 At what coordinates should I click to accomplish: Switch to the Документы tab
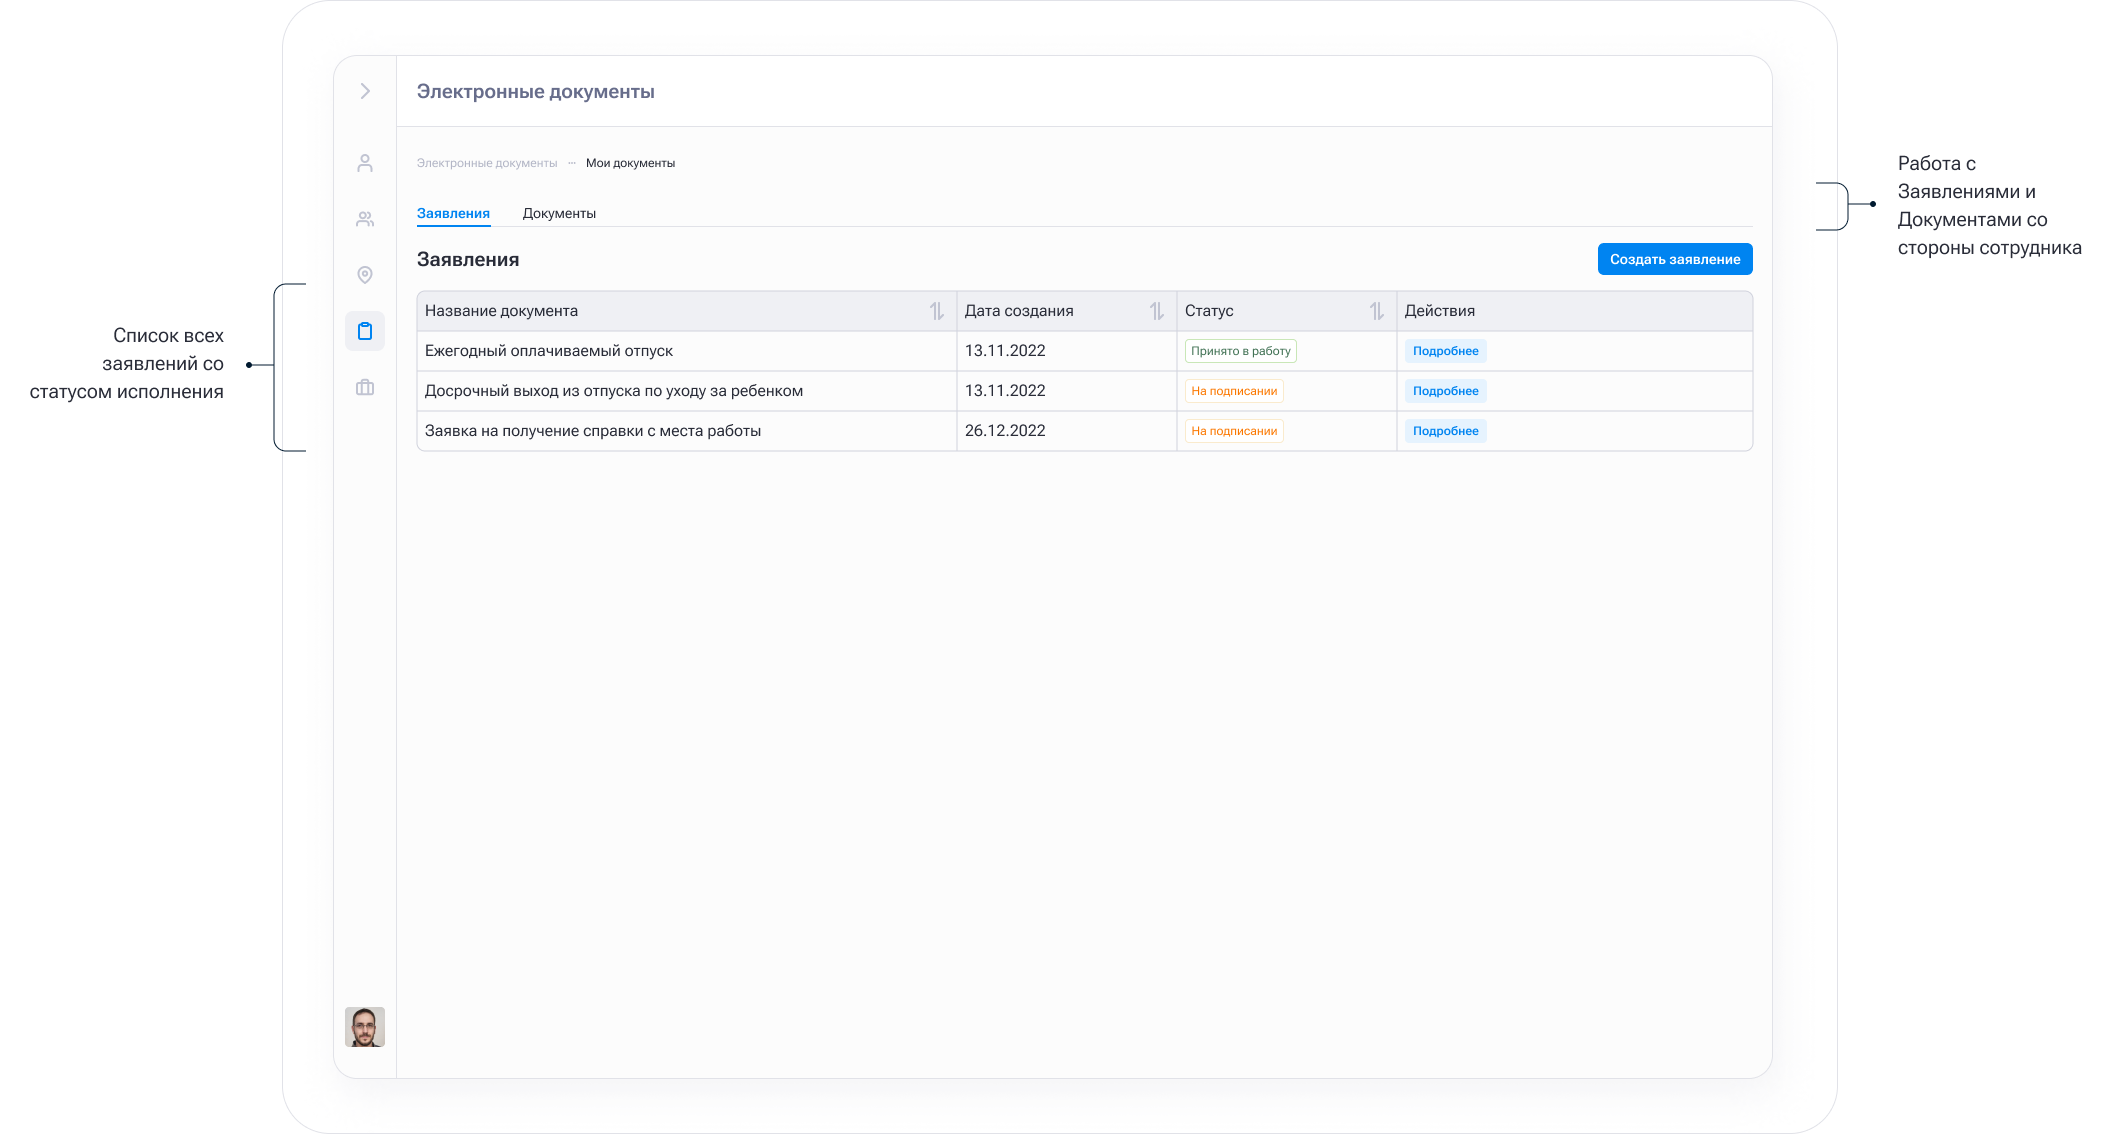coord(559,213)
